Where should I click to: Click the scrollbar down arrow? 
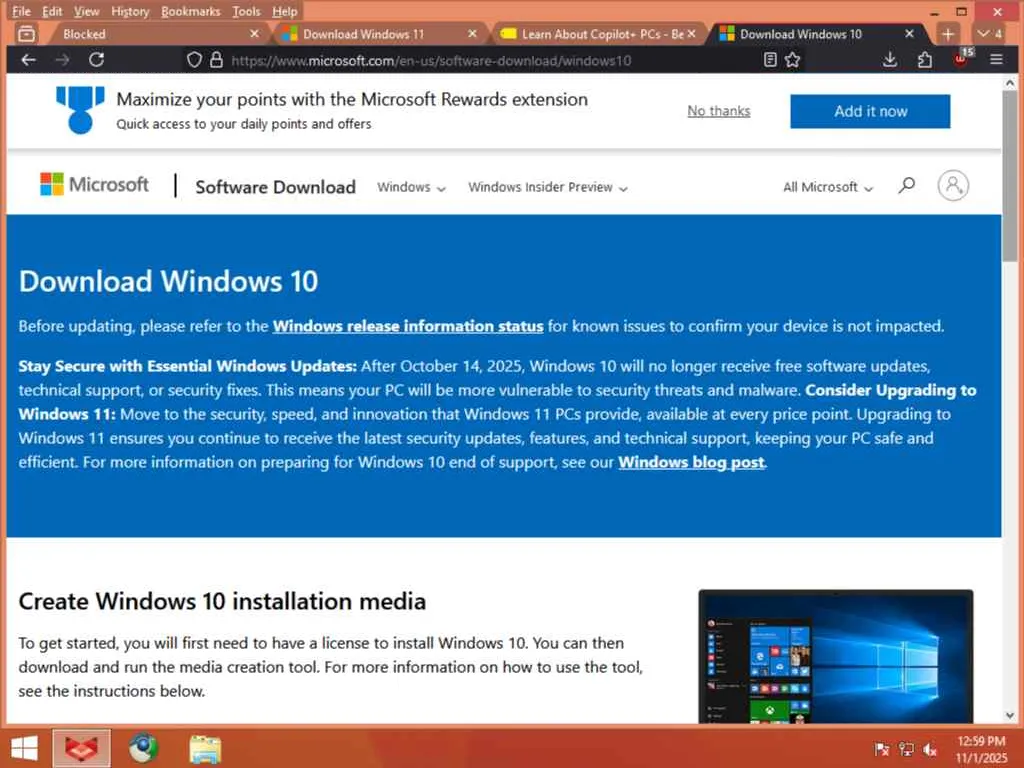[x=1010, y=715]
